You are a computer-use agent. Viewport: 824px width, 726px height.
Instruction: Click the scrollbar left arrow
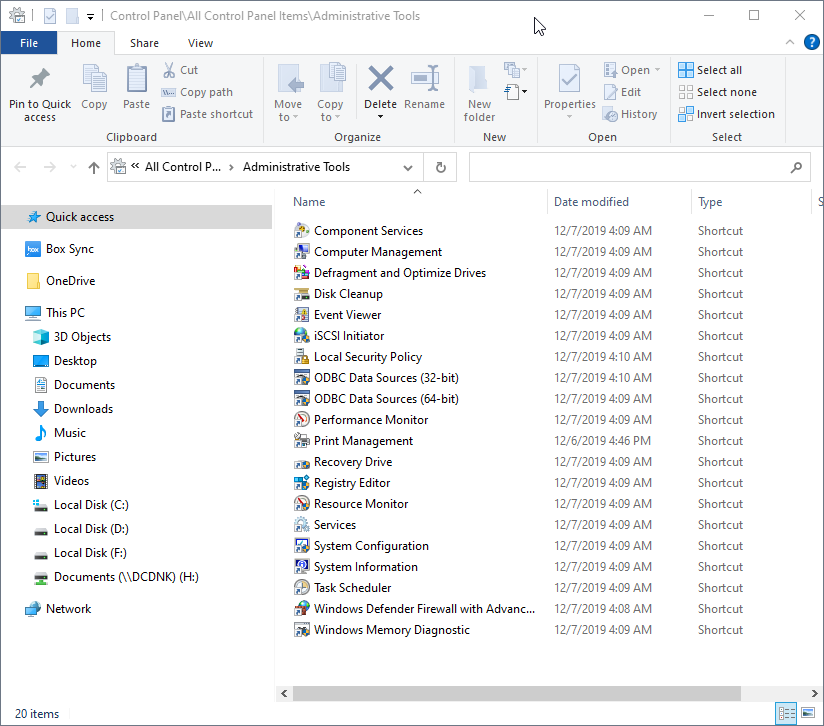pyautogui.click(x=284, y=693)
